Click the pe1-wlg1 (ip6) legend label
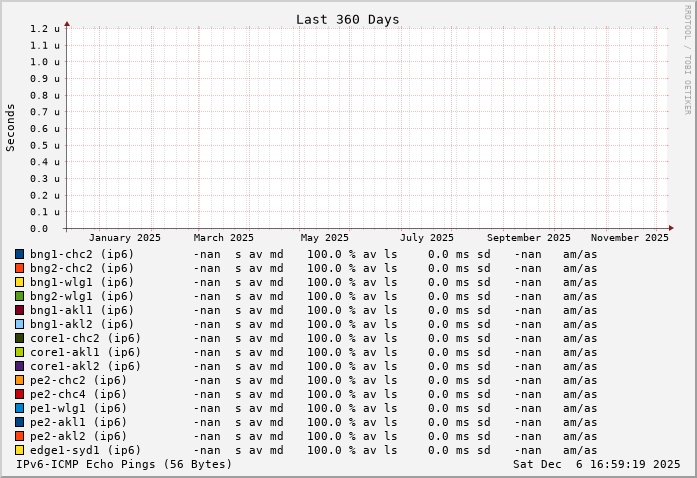697x478 pixels. click(x=78, y=408)
